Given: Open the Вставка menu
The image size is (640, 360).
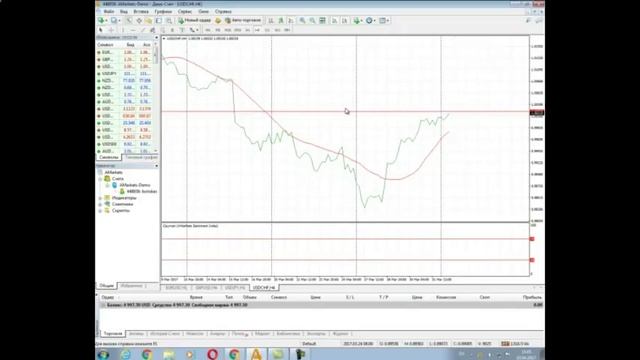Looking at the screenshot, I should click(141, 11).
